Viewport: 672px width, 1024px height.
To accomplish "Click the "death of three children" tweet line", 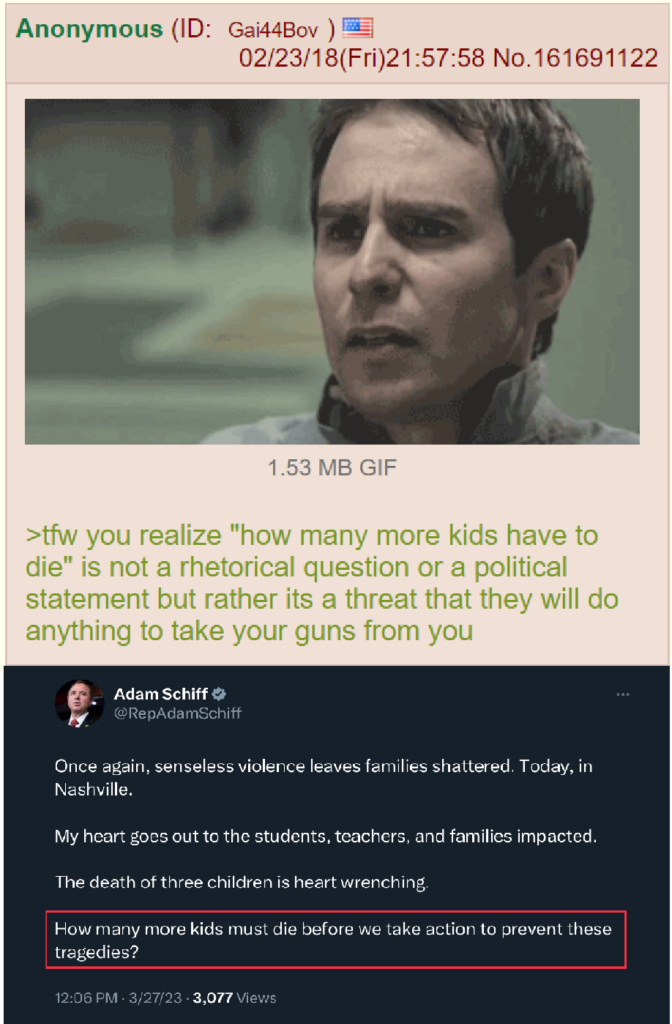I will [242, 882].
